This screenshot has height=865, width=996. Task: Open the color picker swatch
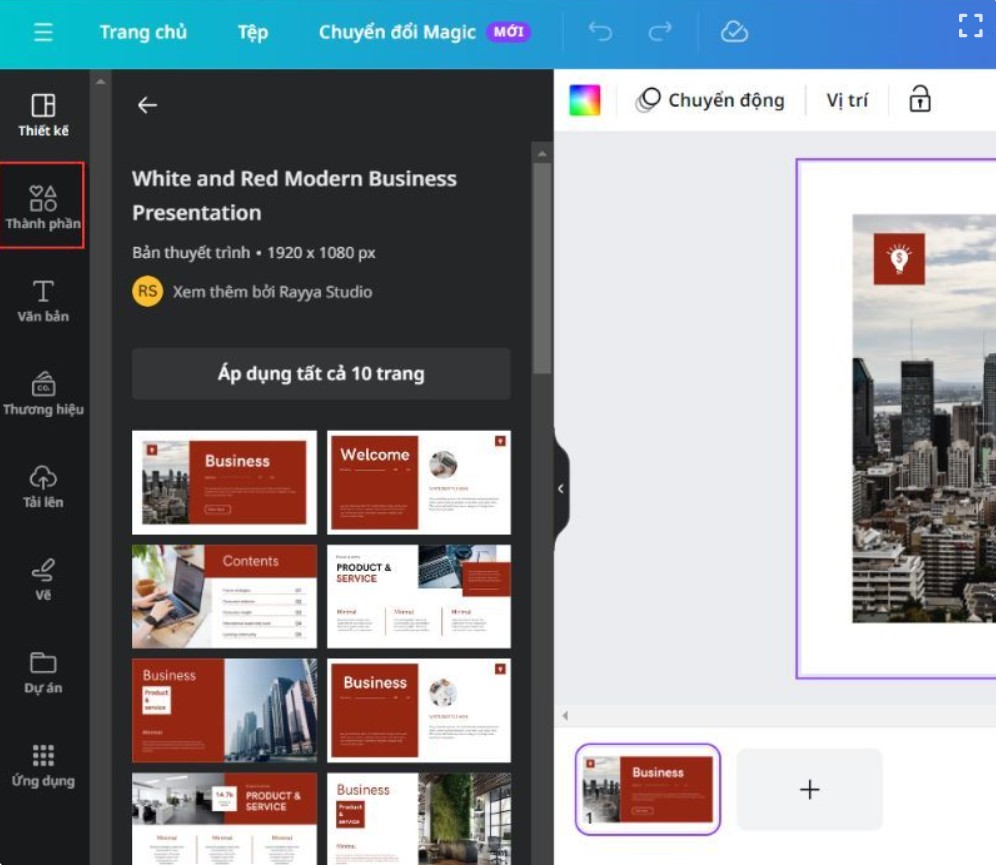pos(584,99)
